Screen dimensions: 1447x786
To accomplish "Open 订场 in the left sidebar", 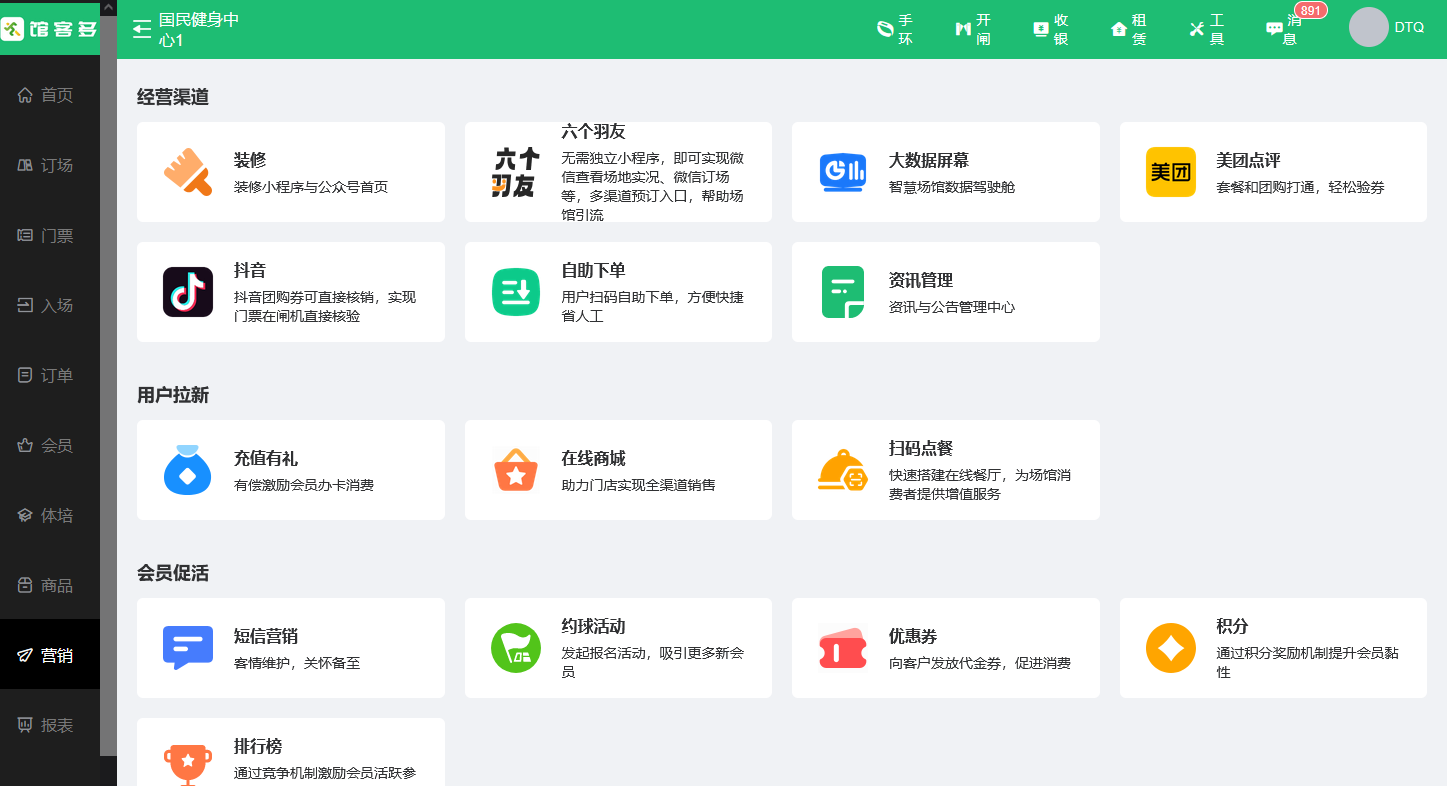I will (48, 165).
